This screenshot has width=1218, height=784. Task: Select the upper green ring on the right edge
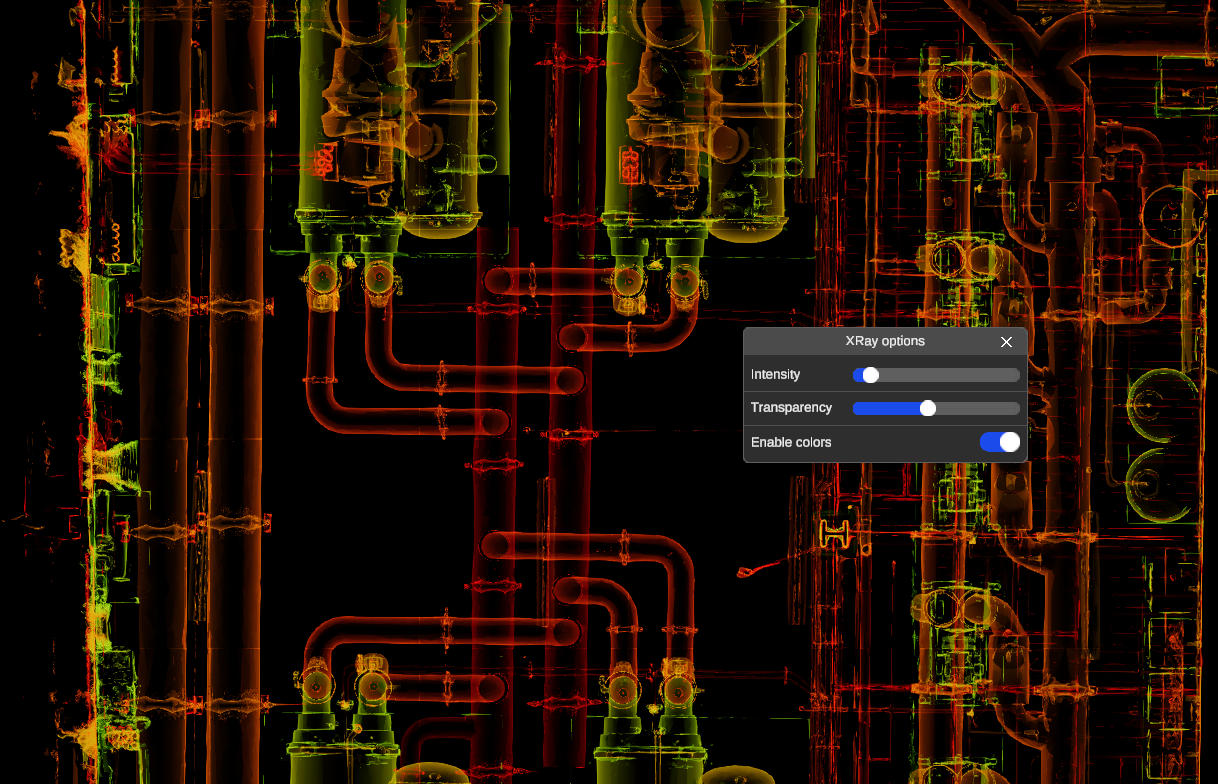(x=1160, y=402)
